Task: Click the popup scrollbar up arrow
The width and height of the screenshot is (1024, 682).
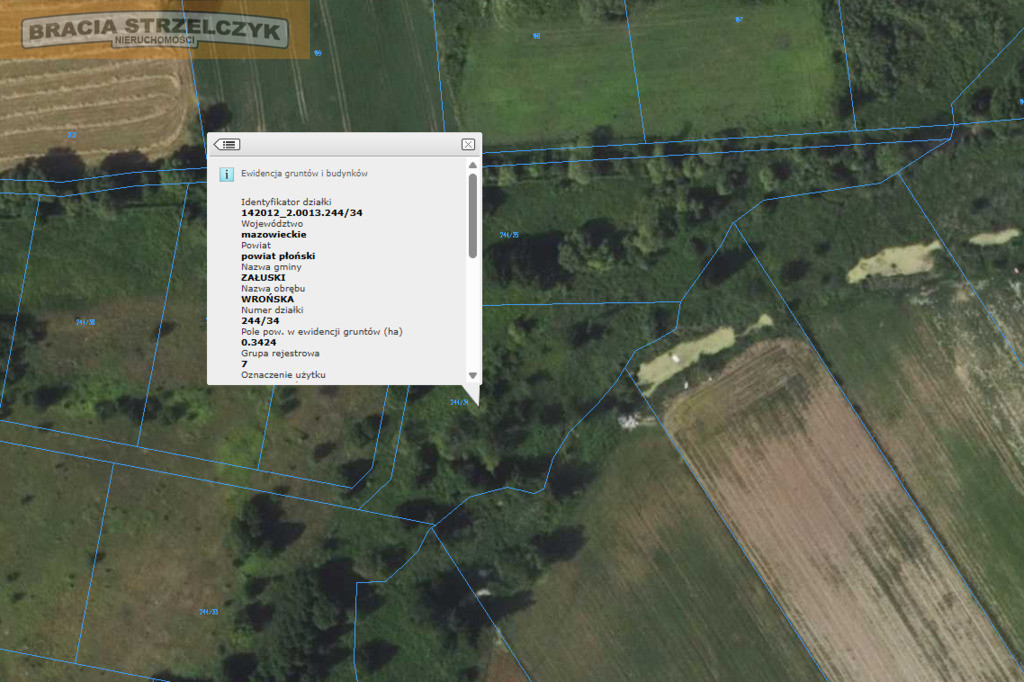Action: (x=473, y=165)
